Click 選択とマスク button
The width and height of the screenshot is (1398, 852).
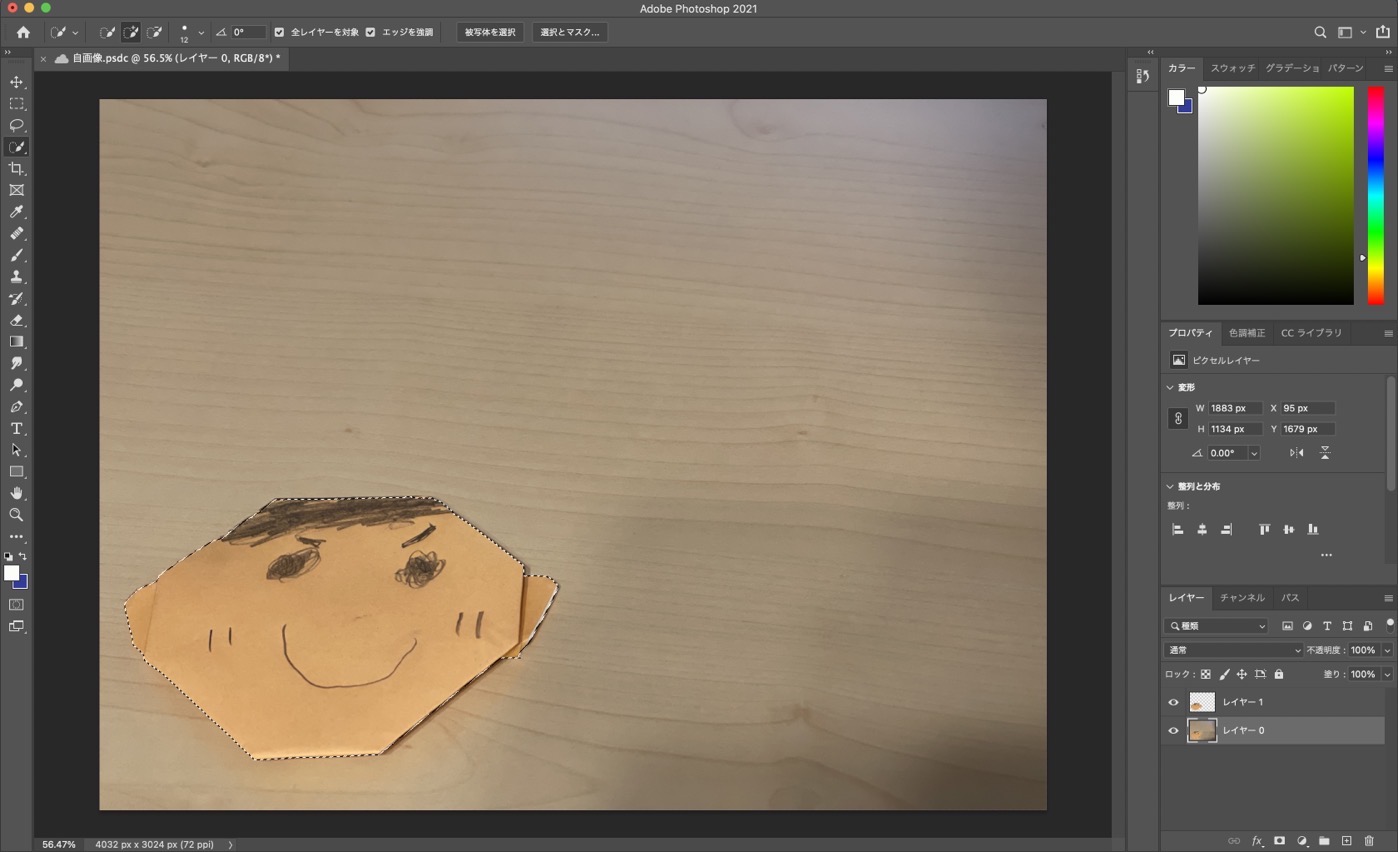pyautogui.click(x=570, y=32)
